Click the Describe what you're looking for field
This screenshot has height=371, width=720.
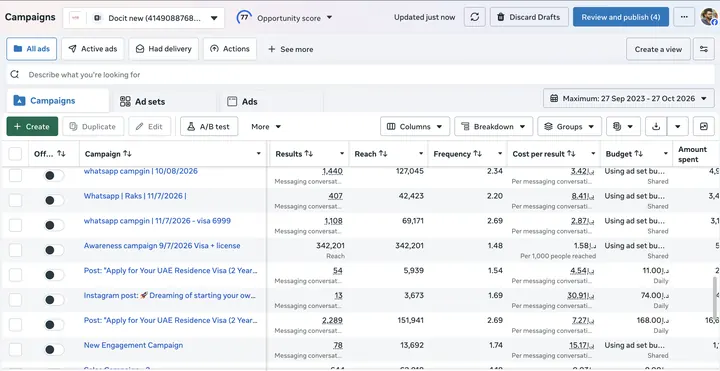tap(360, 74)
